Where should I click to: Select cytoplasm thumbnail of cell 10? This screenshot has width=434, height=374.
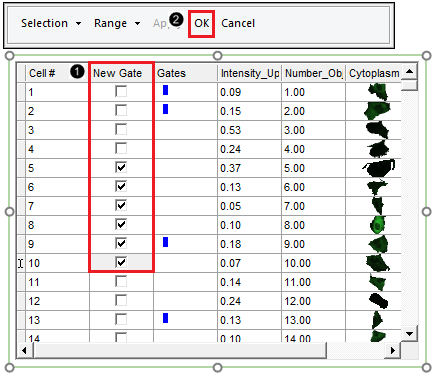tap(378, 263)
